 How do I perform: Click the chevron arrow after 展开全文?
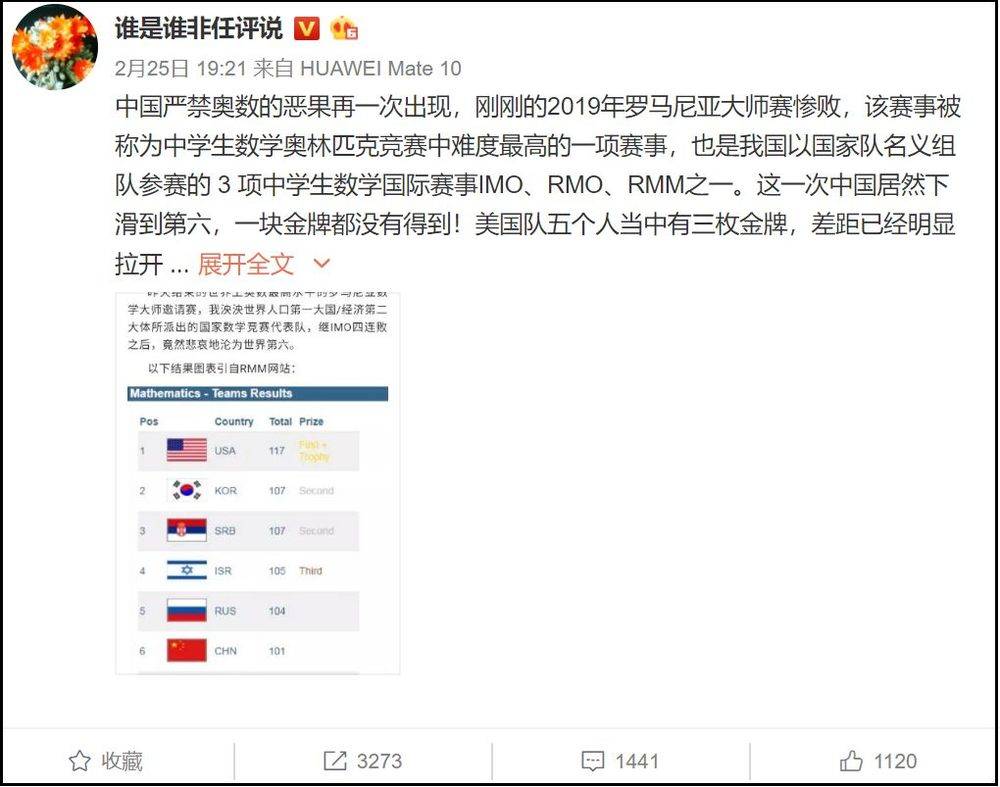click(322, 263)
